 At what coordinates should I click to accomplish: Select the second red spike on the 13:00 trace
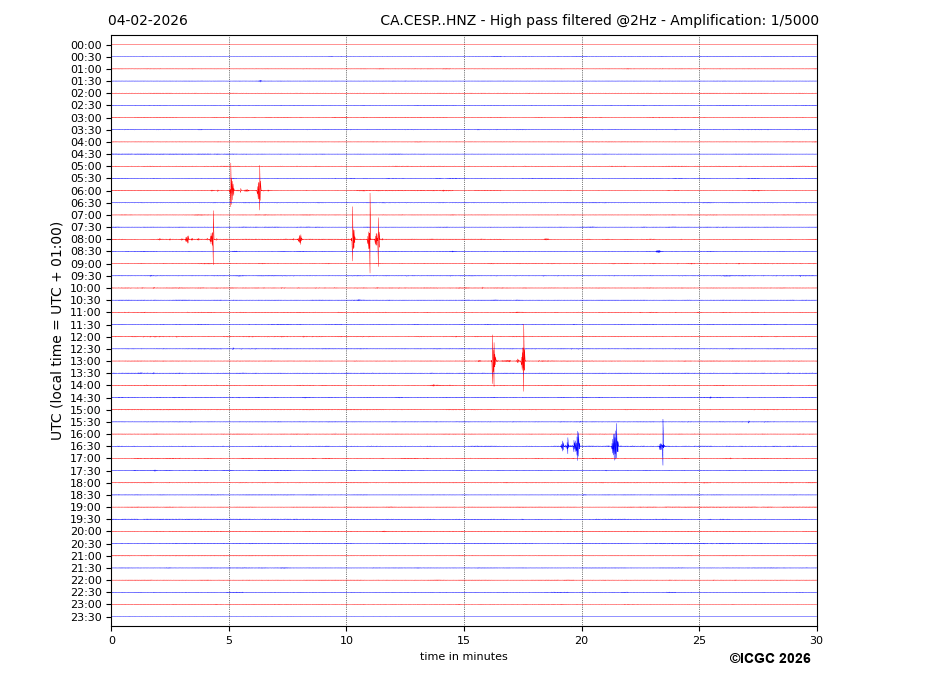pyautogui.click(x=523, y=361)
